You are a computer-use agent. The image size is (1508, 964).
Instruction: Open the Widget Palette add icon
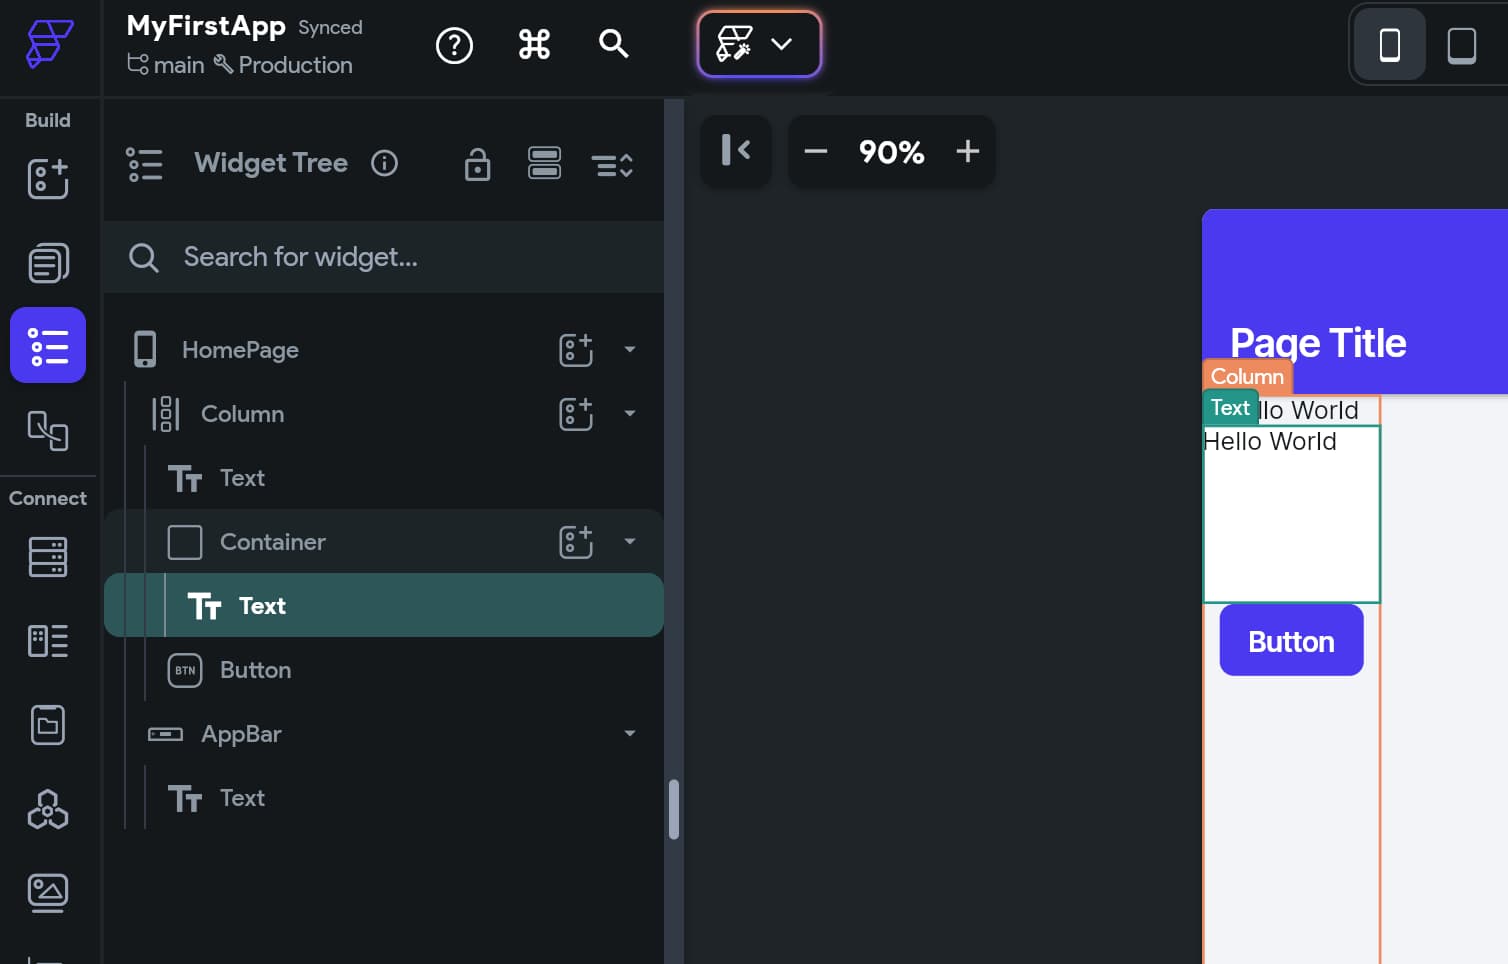[48, 179]
